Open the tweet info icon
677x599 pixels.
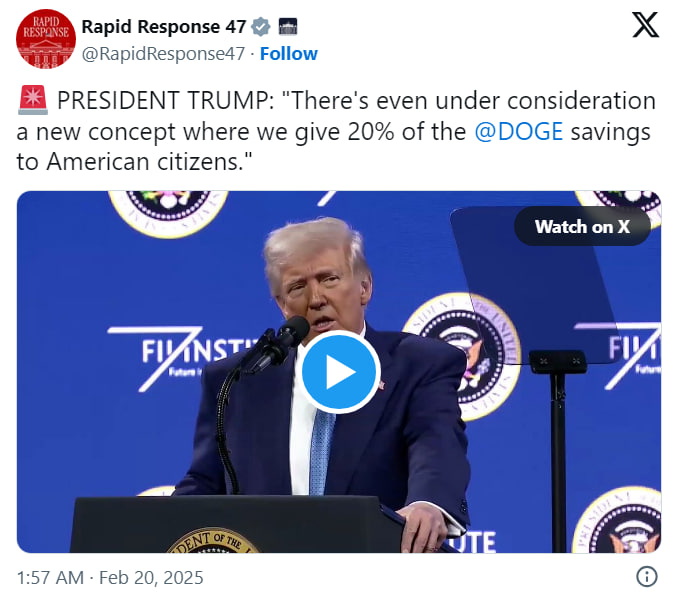[647, 576]
